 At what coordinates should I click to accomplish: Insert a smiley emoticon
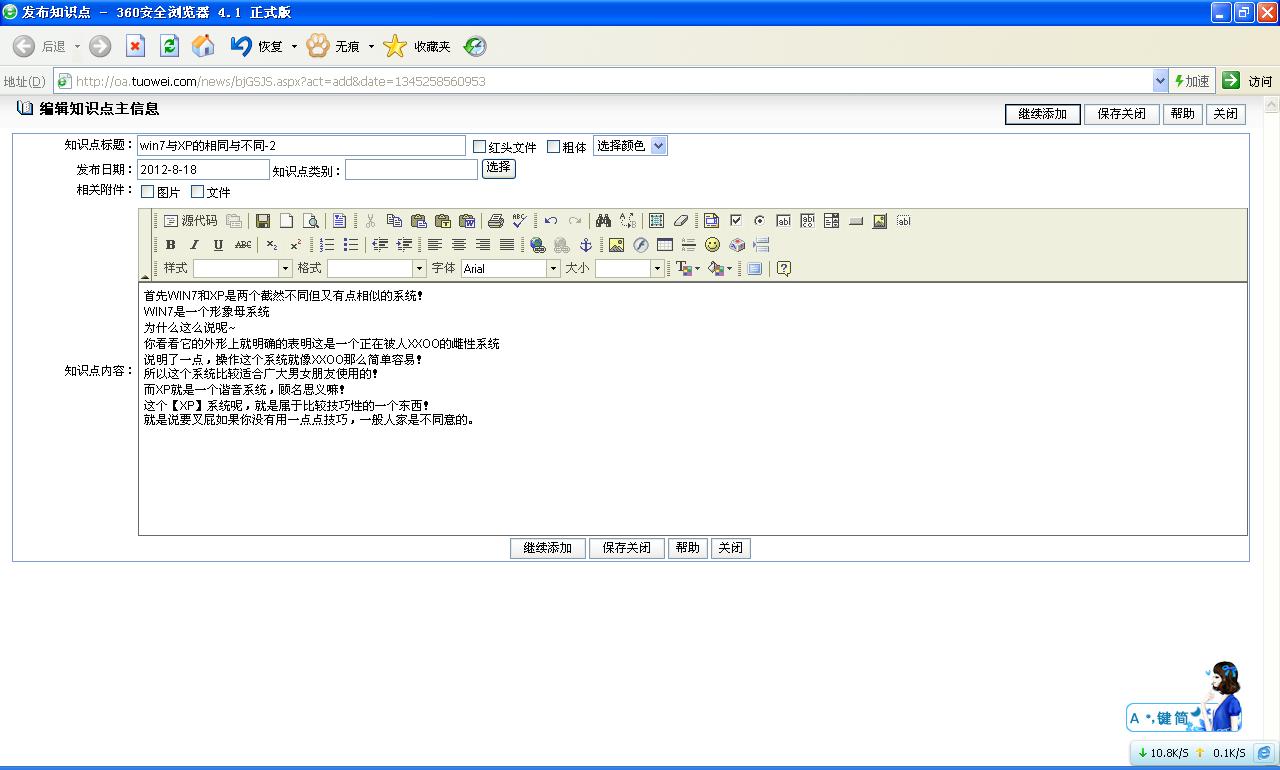coord(712,245)
